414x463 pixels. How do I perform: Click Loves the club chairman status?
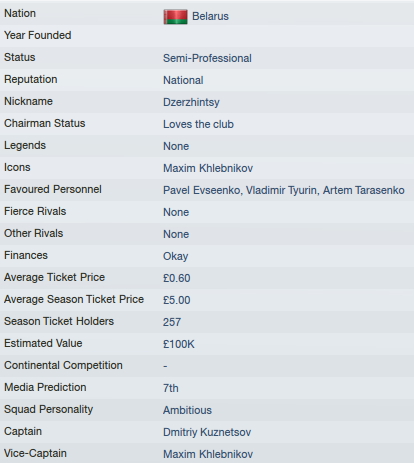(198, 124)
